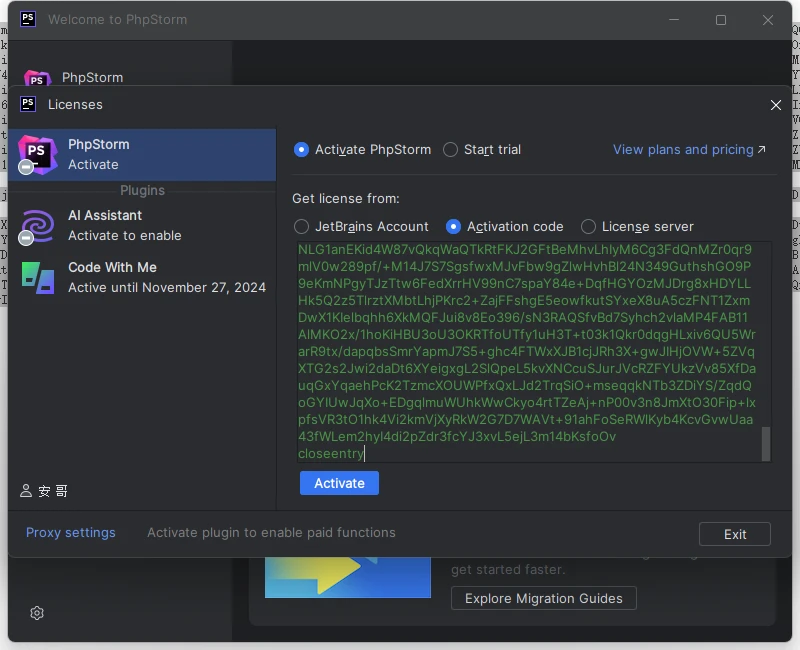Select the Activate PhpStorm radio button
This screenshot has width=800, height=650.
pos(301,149)
